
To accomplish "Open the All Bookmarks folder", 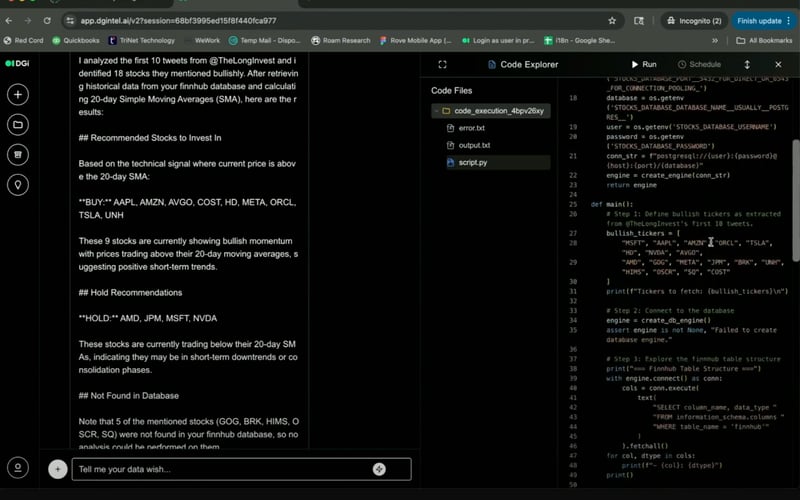I will coord(764,40).
